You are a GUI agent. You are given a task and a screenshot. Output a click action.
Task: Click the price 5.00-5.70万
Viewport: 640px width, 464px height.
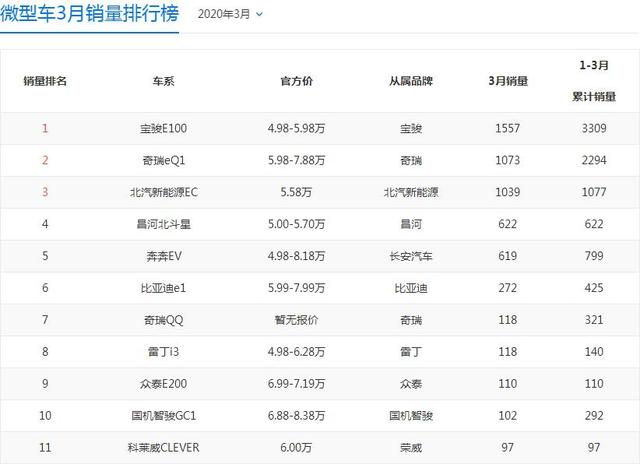pyautogui.click(x=296, y=224)
